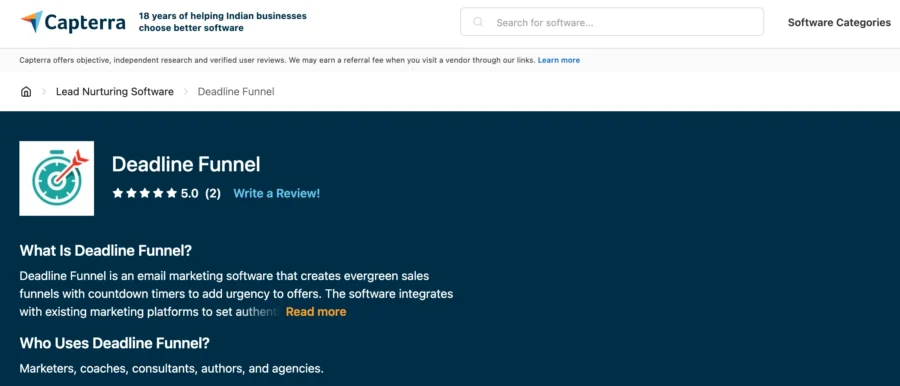Expand description with Read more
Image resolution: width=900 pixels, height=386 pixels.
click(316, 312)
